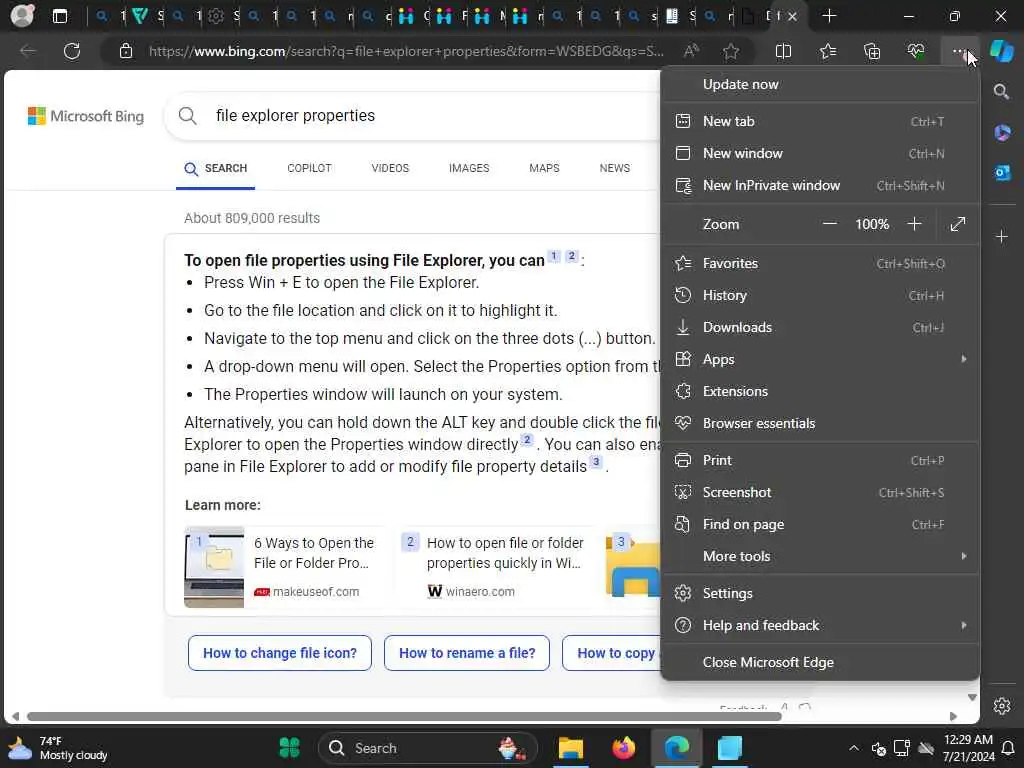Switch to the MAPS tab
Screen dimensions: 1024x768
click(544, 168)
